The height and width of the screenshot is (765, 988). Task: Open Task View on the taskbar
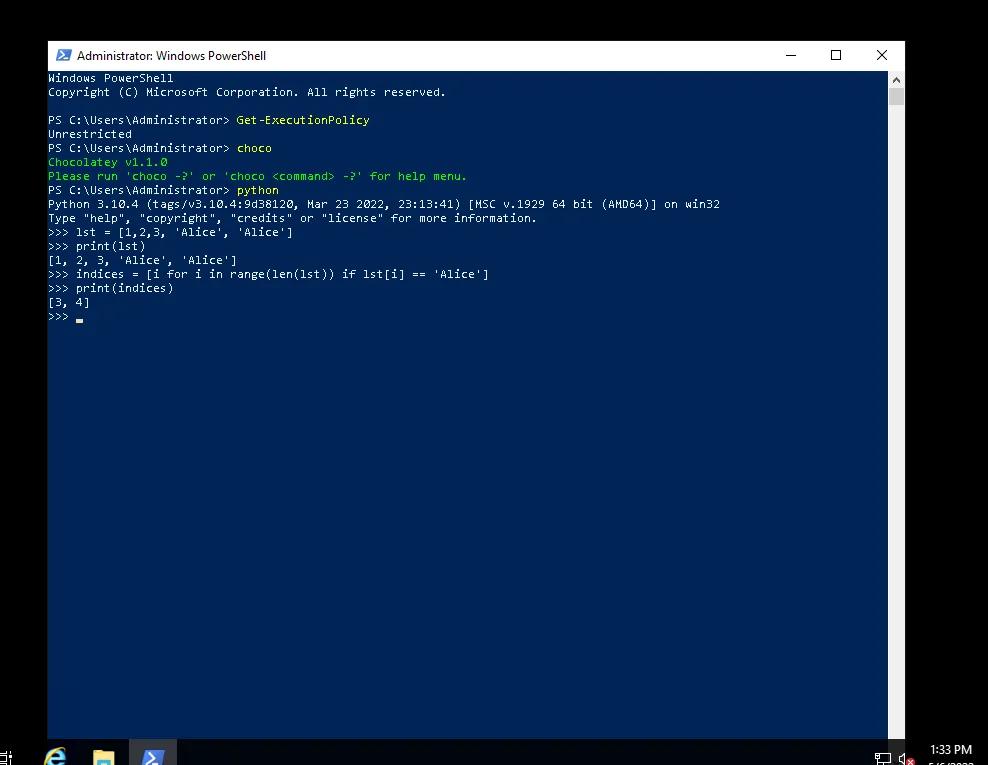point(6,757)
